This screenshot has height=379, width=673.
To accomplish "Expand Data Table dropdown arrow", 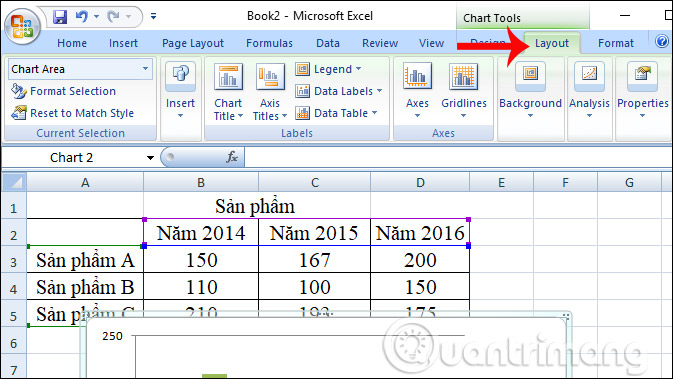I will pos(375,112).
